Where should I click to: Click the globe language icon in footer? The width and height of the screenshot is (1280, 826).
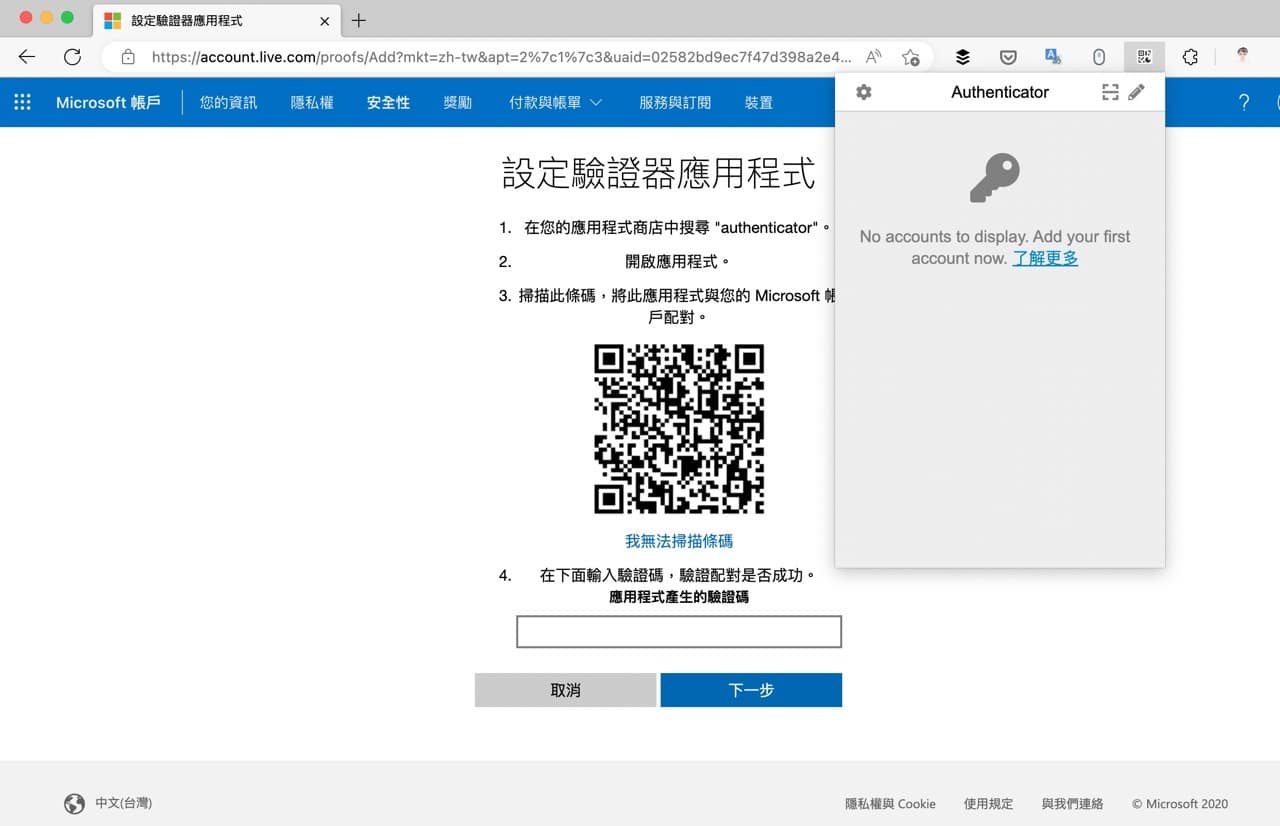[x=74, y=803]
